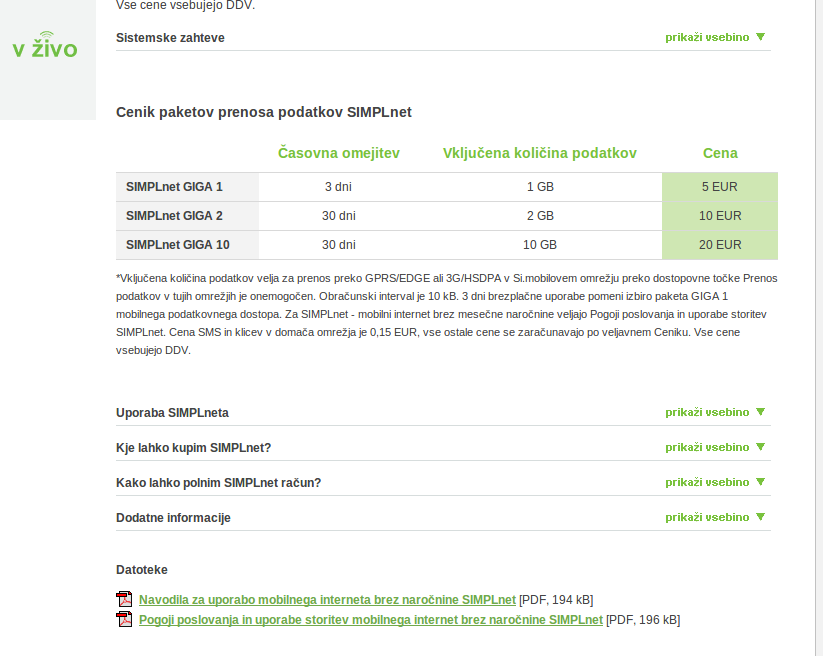Expand Uporaba SIMPLneta with its green arrow
The image size is (823, 656).
(761, 412)
